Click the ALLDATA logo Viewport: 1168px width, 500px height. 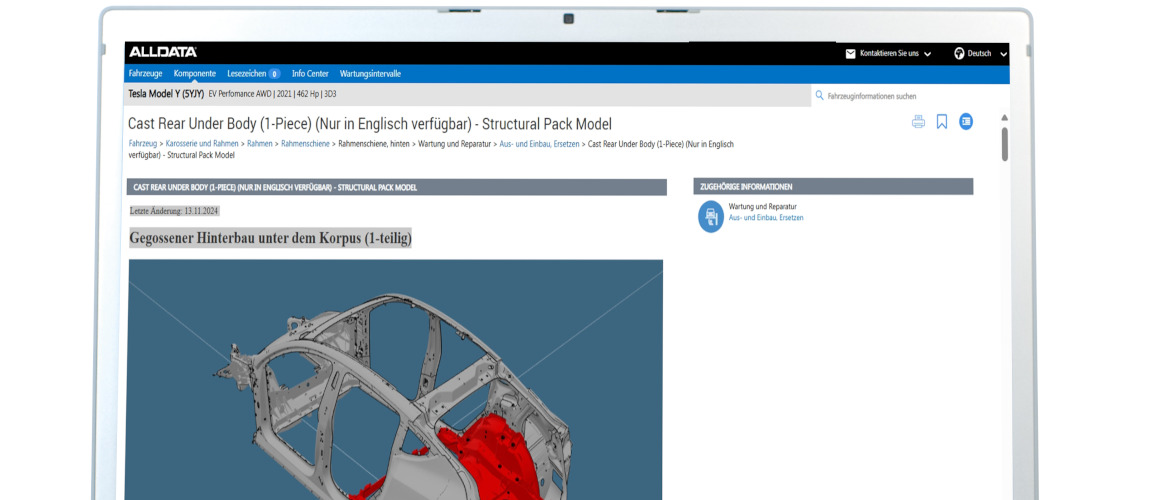coord(162,52)
